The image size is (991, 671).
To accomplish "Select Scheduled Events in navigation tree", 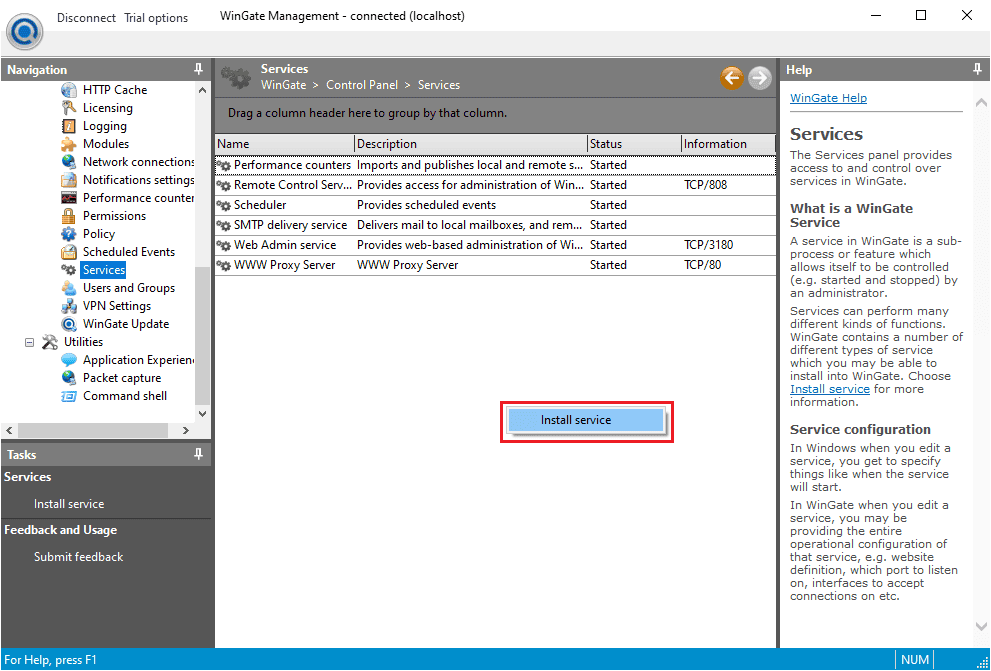I will coord(129,252).
